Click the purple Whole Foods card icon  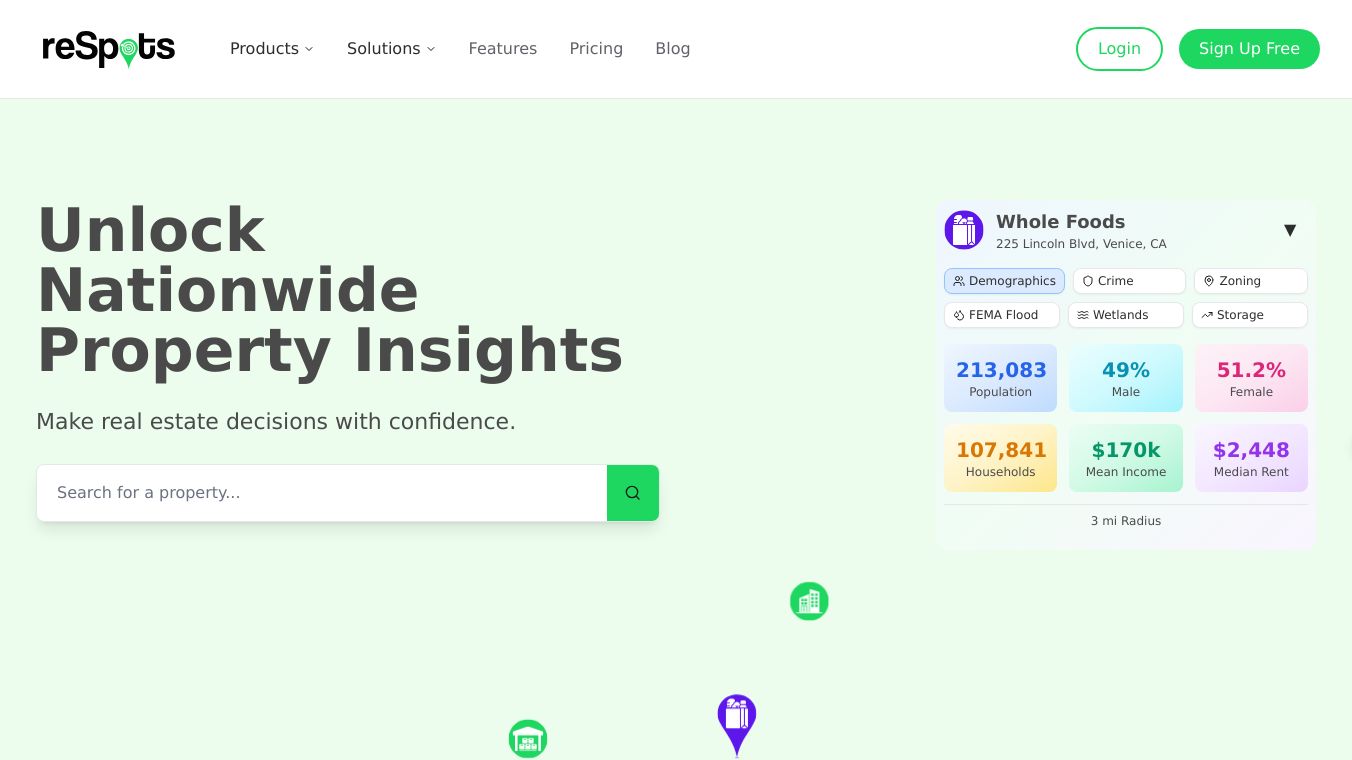pos(964,230)
